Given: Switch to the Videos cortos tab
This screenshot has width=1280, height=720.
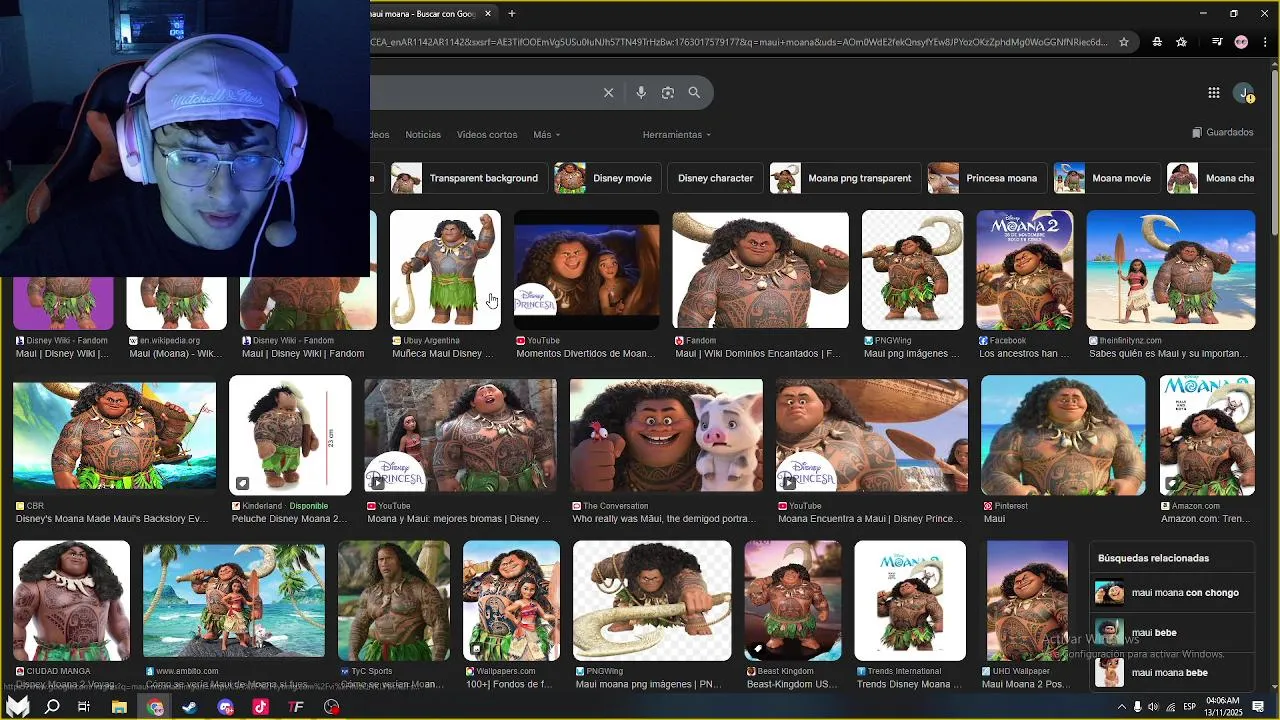Looking at the screenshot, I should (x=487, y=135).
